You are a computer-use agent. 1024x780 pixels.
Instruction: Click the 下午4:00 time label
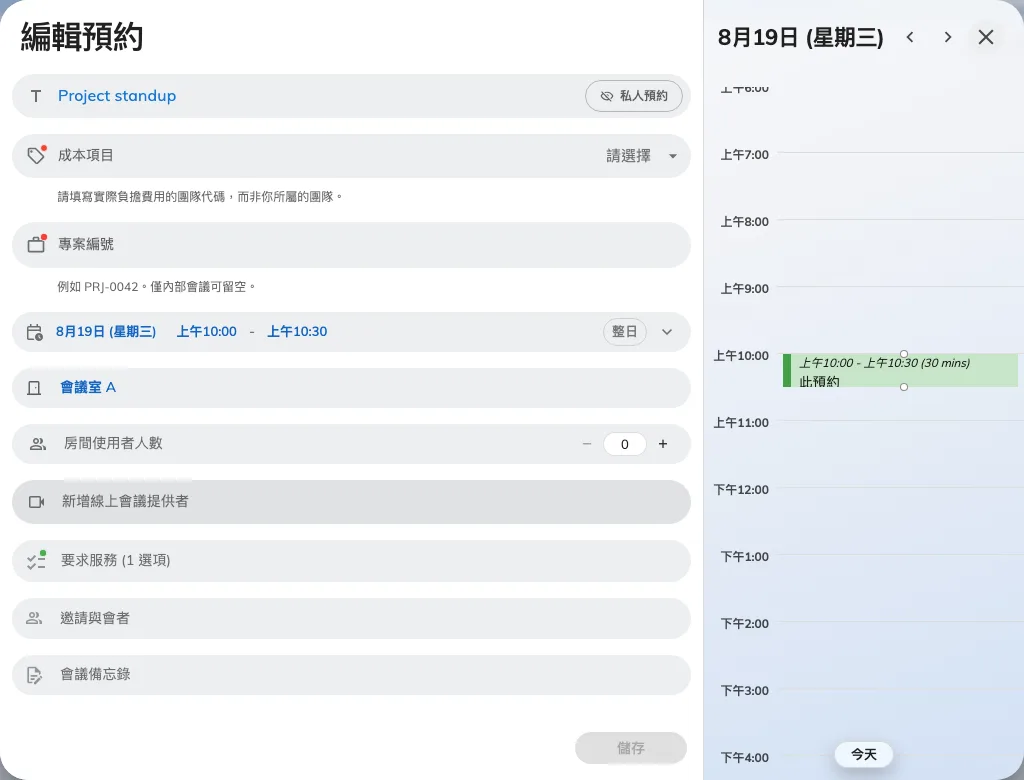tap(744, 758)
